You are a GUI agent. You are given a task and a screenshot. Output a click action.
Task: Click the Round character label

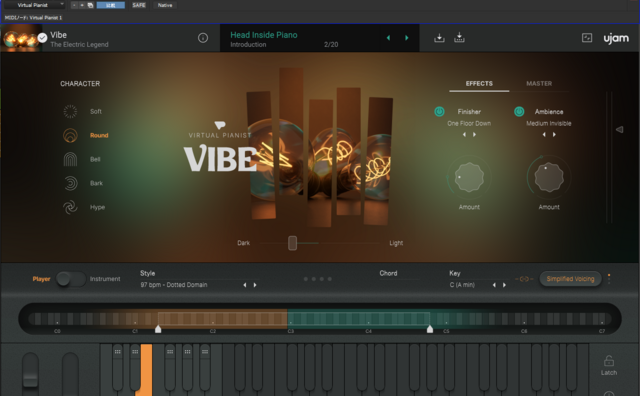(99, 135)
